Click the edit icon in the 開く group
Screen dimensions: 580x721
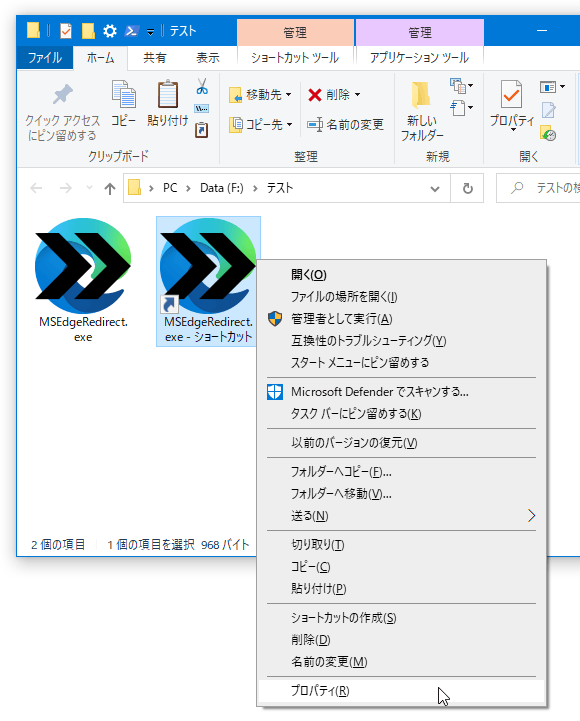point(548,110)
